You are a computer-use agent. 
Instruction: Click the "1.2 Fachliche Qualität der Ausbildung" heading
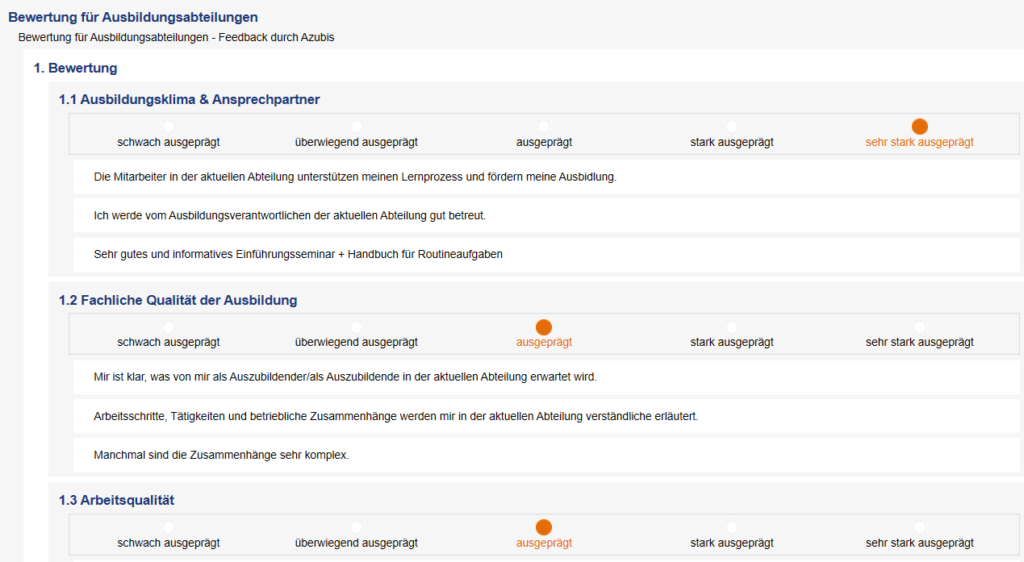click(x=178, y=300)
